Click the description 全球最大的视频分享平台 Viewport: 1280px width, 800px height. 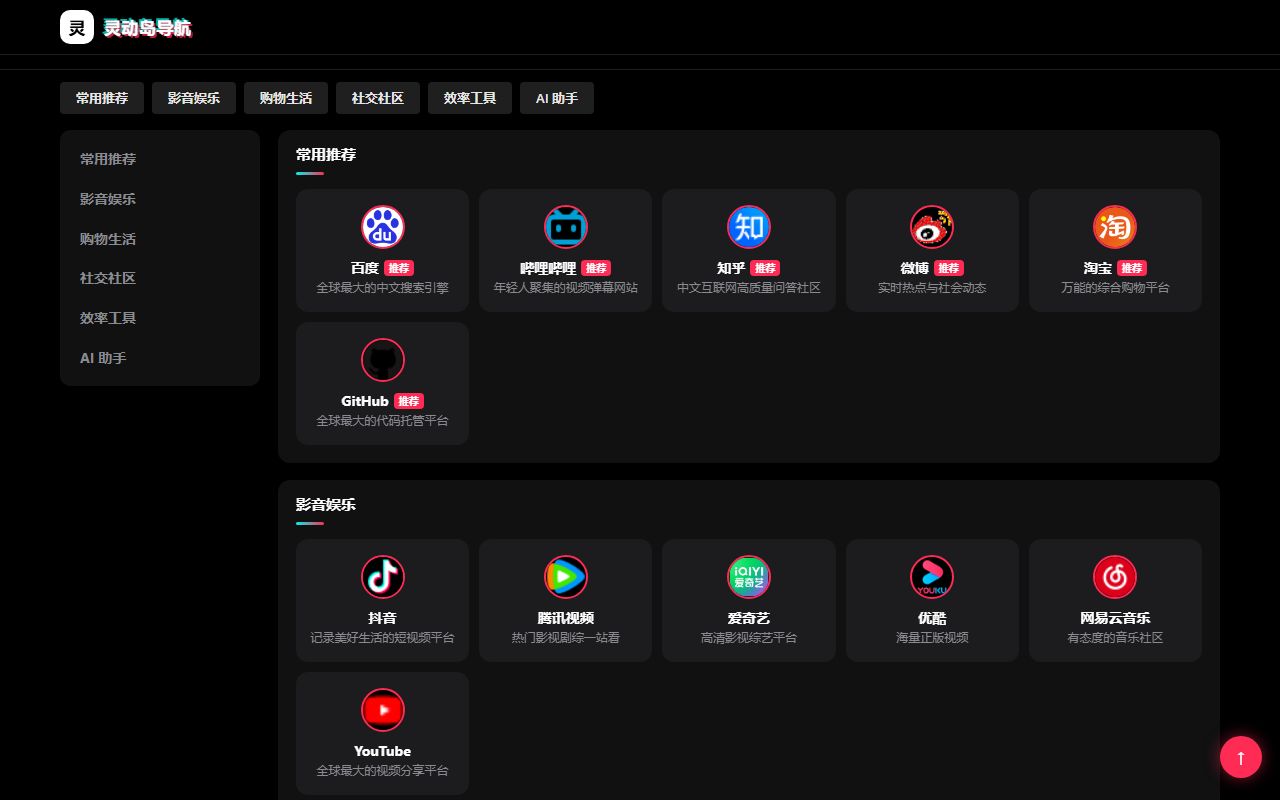382,771
